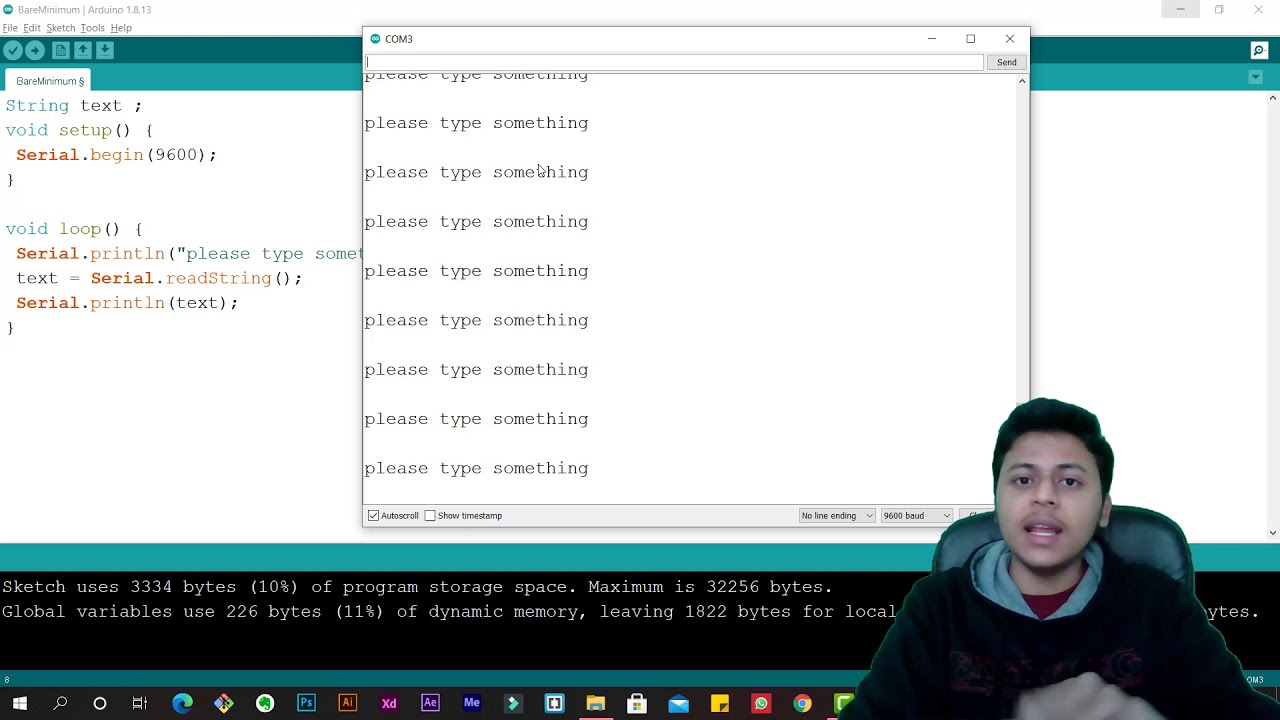Screen dimensions: 1280x720
Task: Open a sketch using the Open arrow-up icon
Action: pos(83,50)
